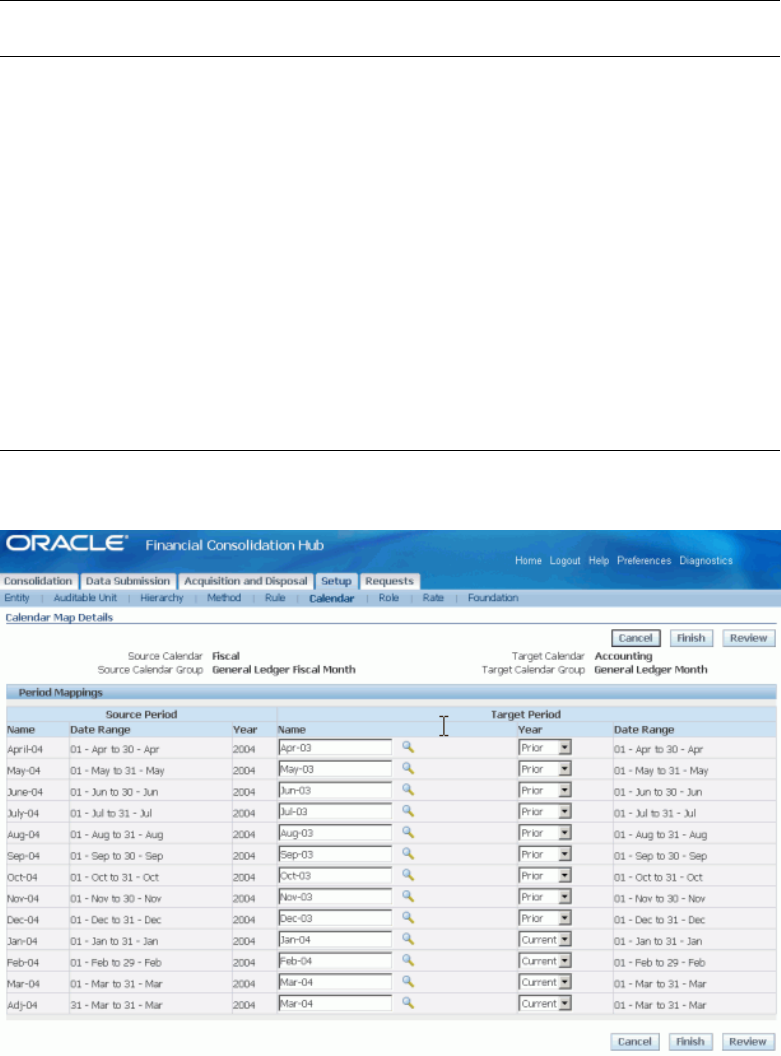Viewport: 781px width, 1056px height.
Task: Open the Hierarchy subtab
Action: 162,597
